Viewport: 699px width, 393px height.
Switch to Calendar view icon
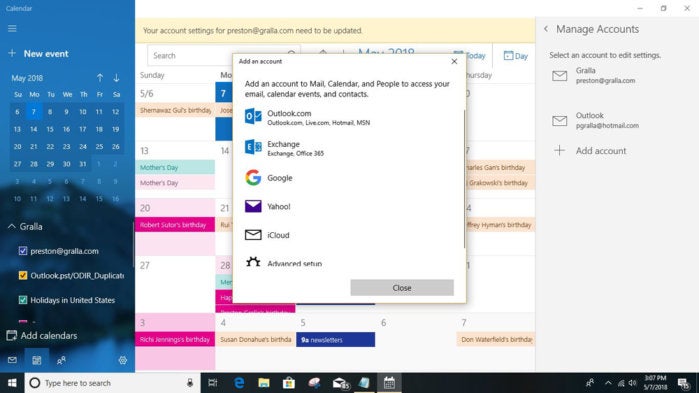pos(37,360)
